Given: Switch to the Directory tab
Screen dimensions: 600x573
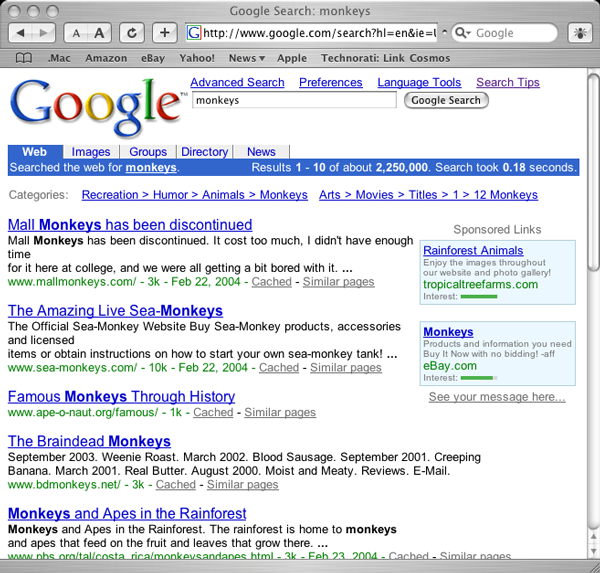Looking at the screenshot, I should [x=205, y=152].
